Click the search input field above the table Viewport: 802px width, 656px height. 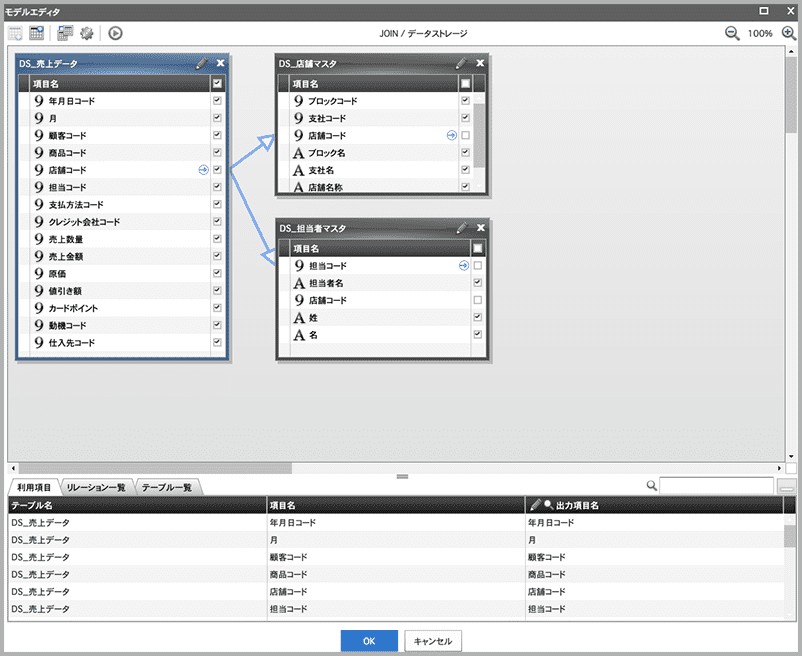716,486
